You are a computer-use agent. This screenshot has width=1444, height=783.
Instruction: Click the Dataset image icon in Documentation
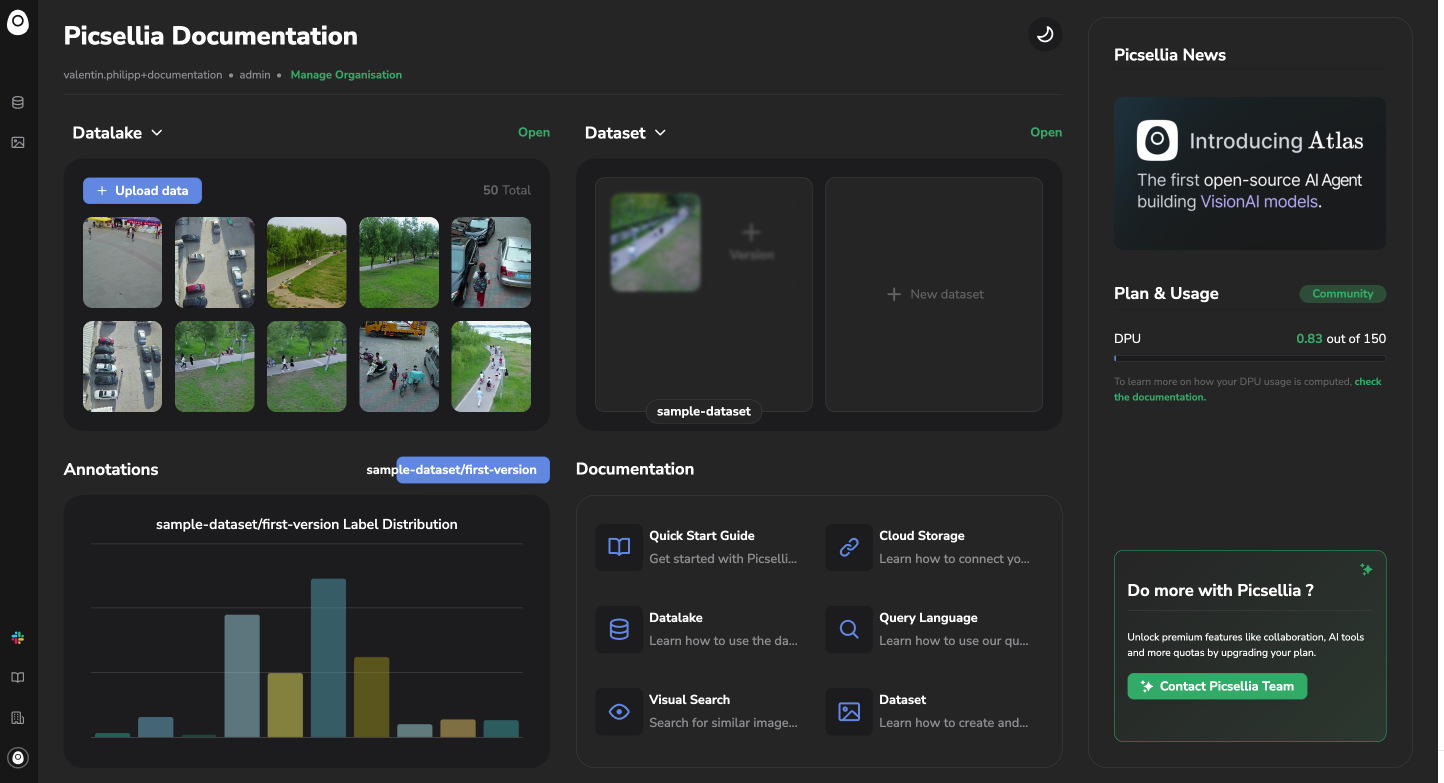(849, 712)
